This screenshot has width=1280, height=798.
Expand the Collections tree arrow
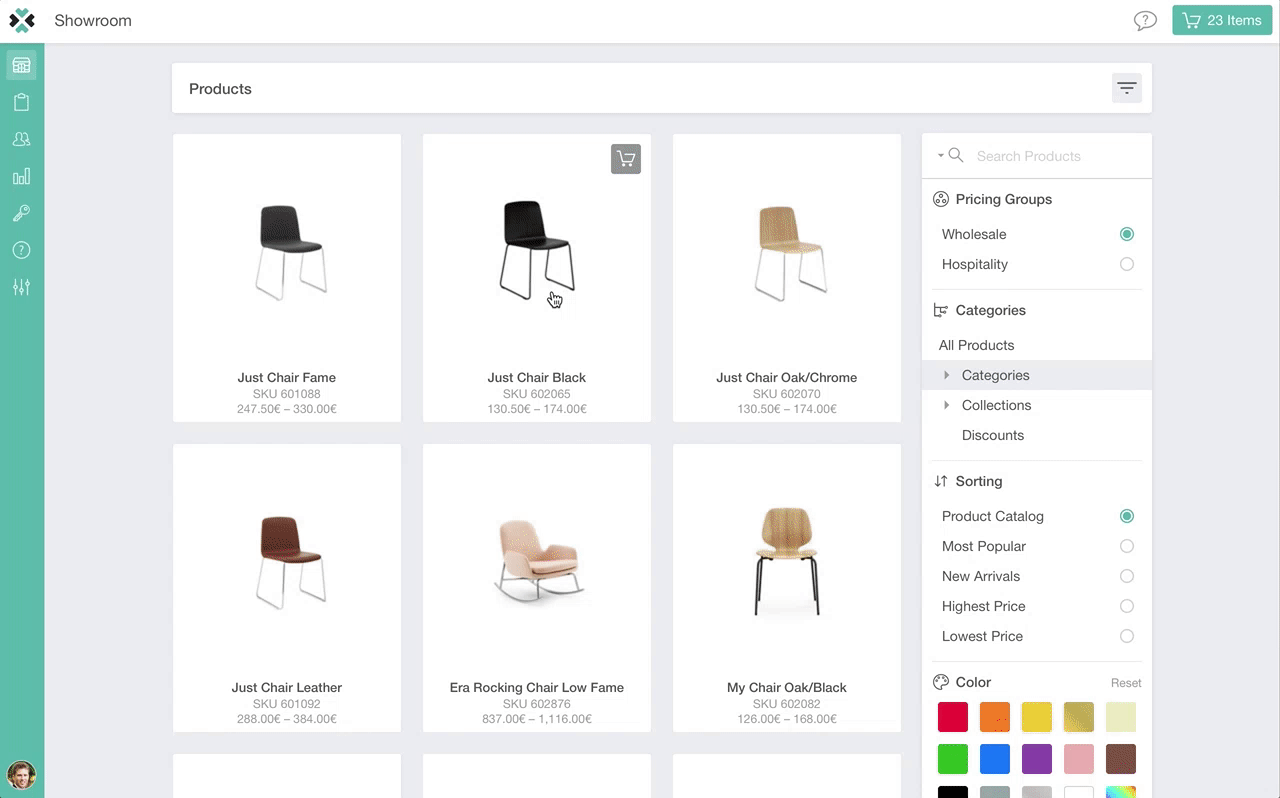(946, 405)
